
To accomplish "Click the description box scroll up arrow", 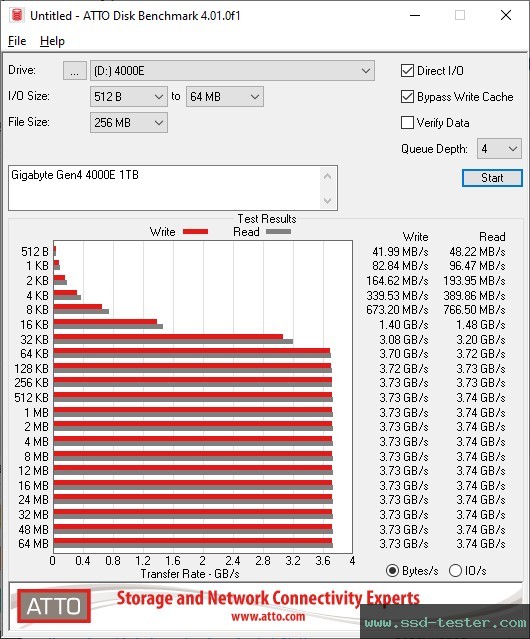I will point(328,176).
